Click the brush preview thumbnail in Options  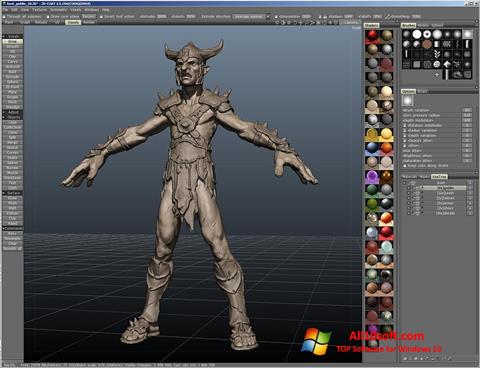(x=407, y=101)
